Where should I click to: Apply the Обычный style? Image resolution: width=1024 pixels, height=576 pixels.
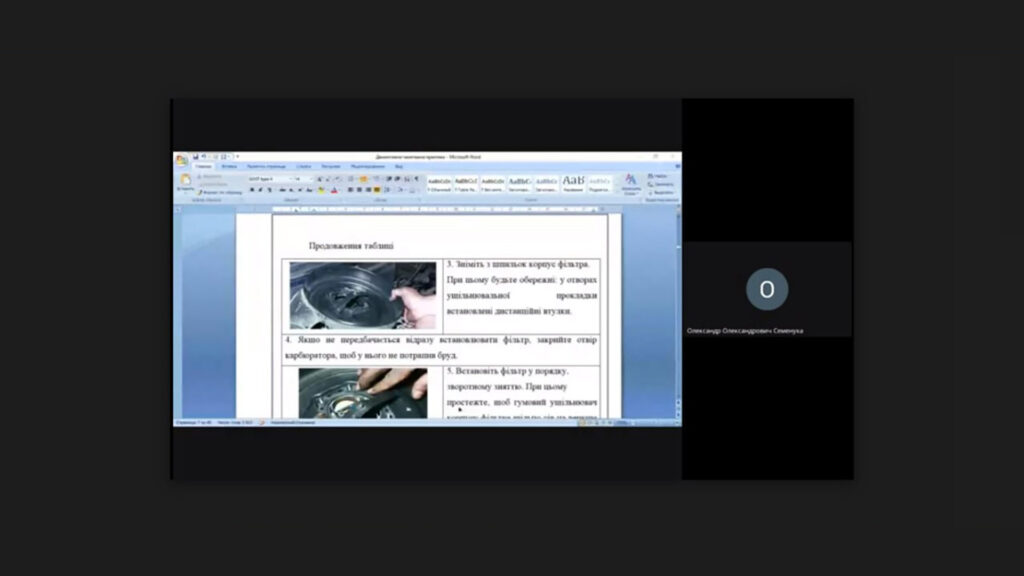point(440,184)
